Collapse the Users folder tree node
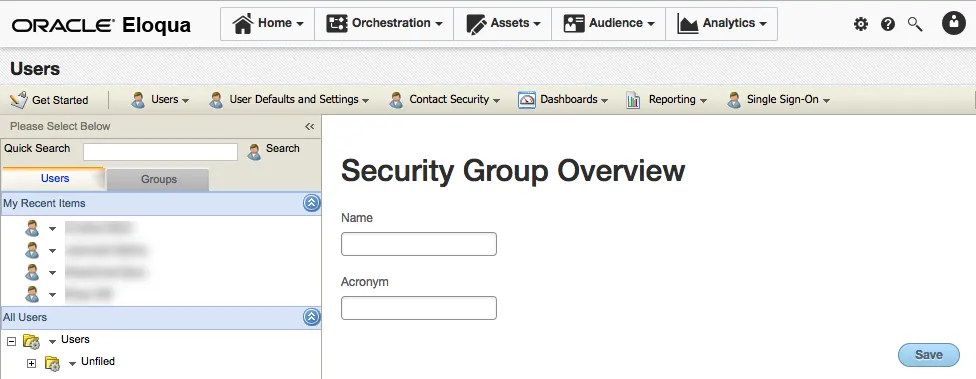The width and height of the screenshot is (976, 379). [11, 342]
